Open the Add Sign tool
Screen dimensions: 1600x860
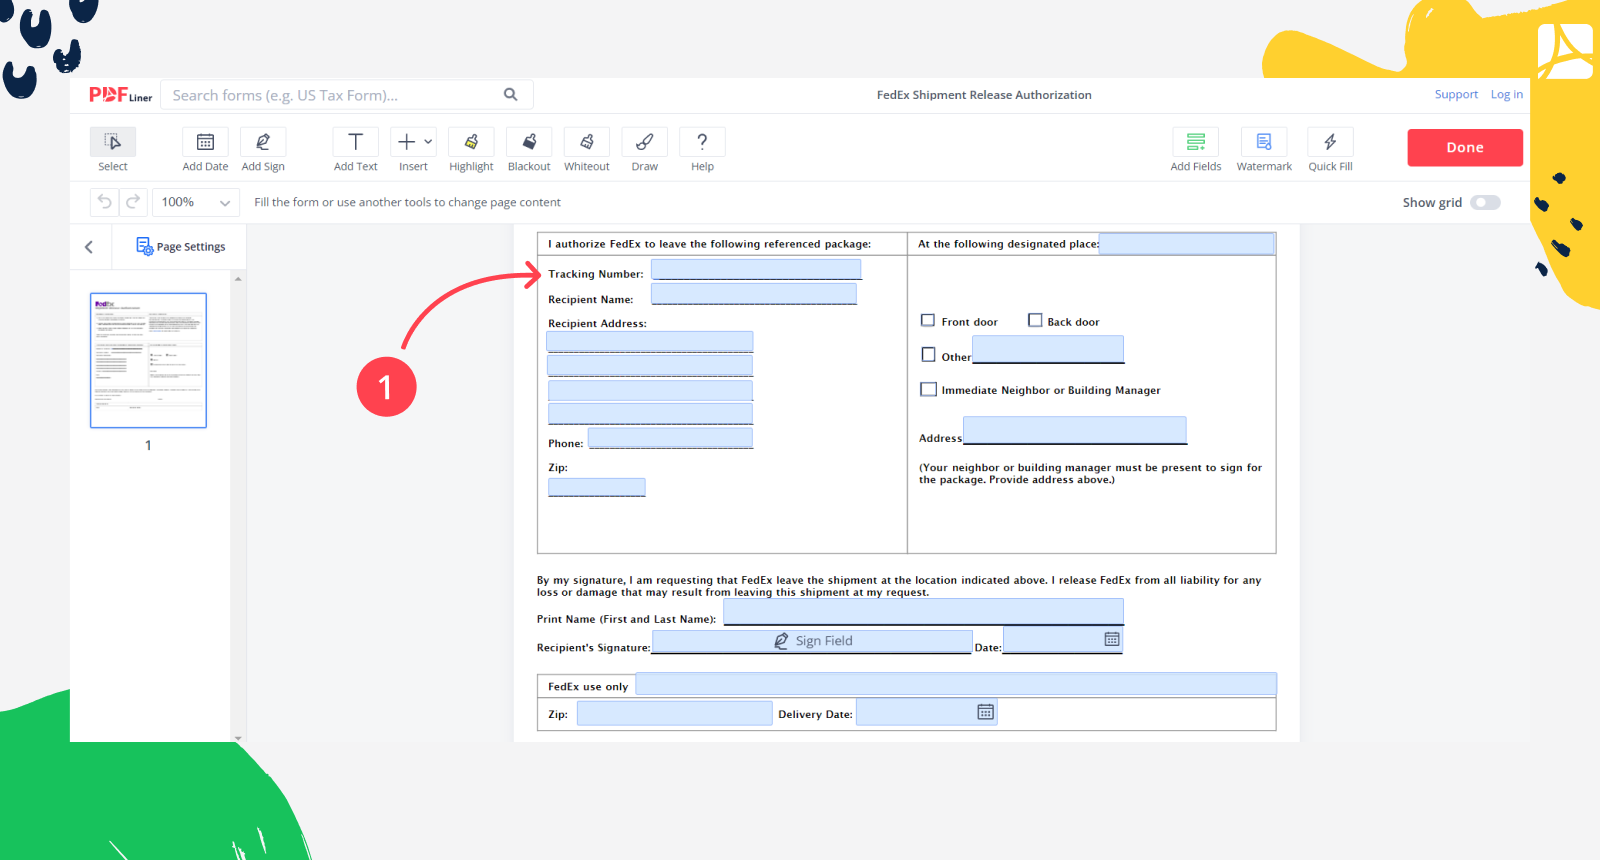pyautogui.click(x=263, y=142)
